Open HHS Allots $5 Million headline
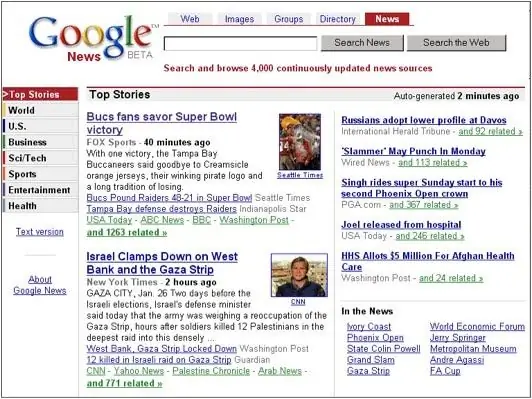Image resolution: width=532 pixels, height=399 pixels. coord(428,261)
